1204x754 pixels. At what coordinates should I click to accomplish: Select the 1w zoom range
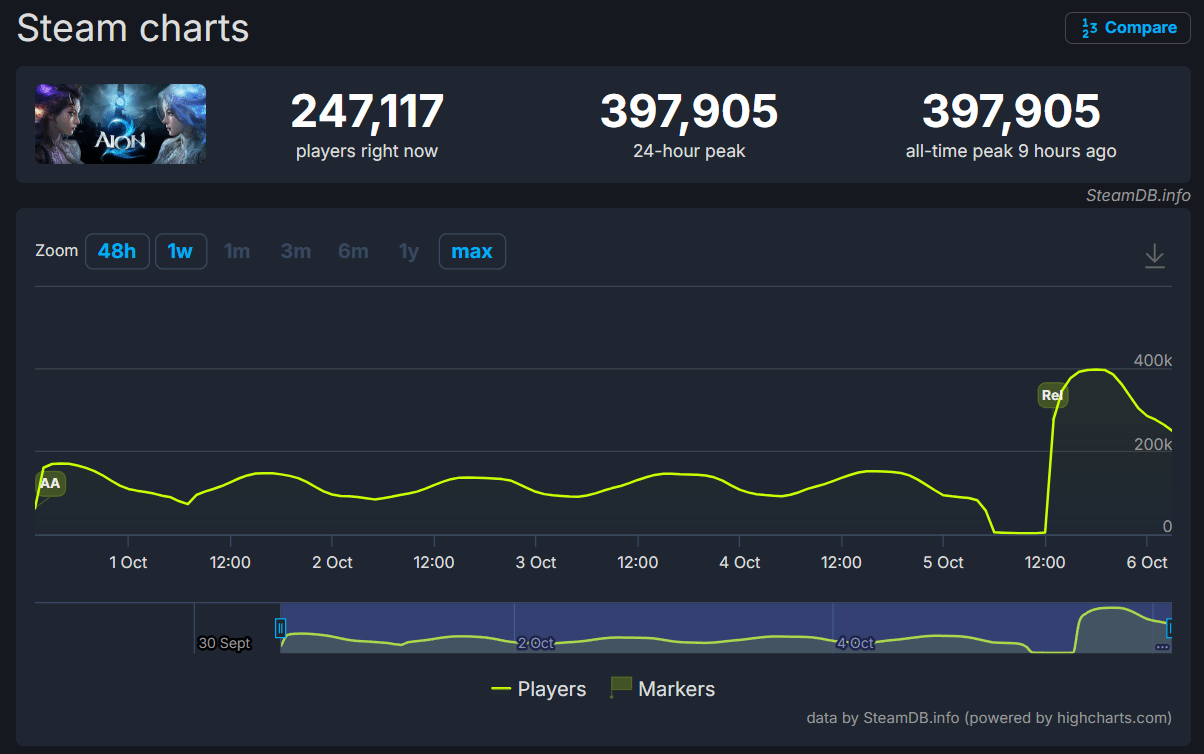click(x=181, y=251)
